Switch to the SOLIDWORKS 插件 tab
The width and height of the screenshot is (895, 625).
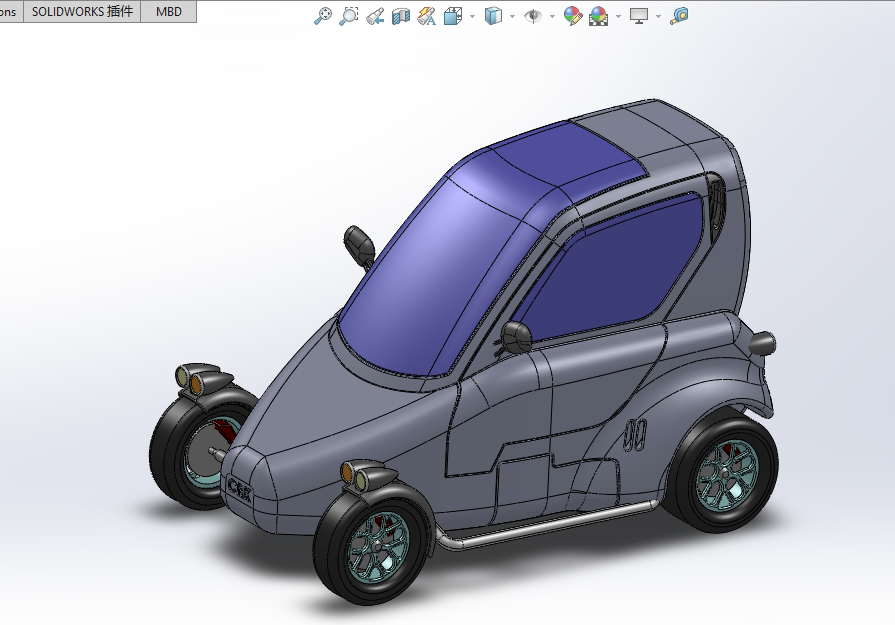(x=82, y=12)
